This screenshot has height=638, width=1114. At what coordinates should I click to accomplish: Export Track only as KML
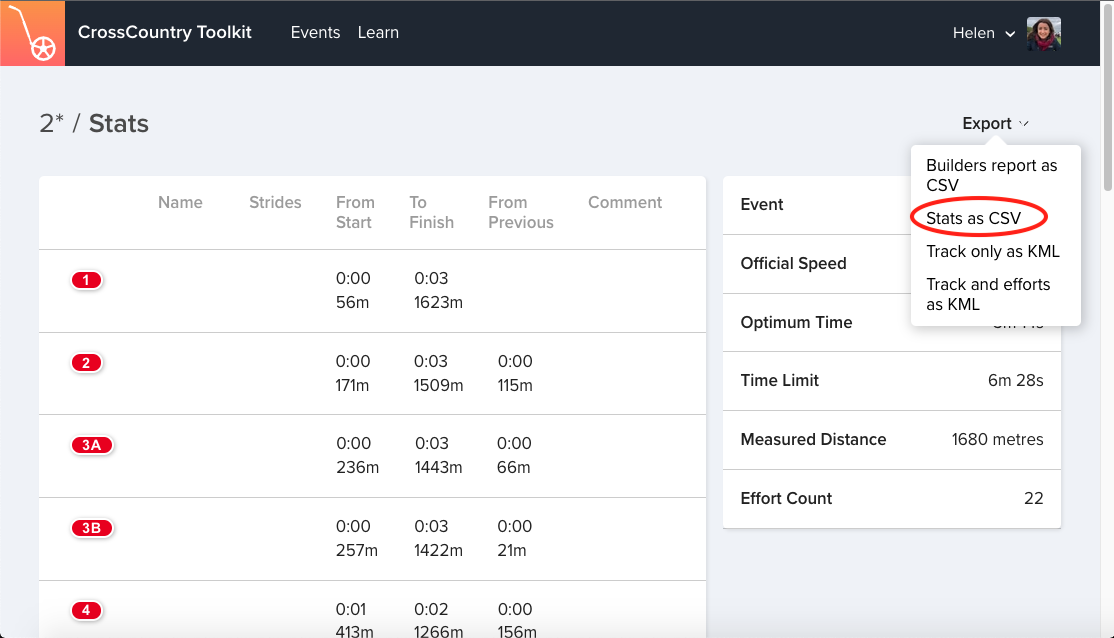tap(992, 251)
